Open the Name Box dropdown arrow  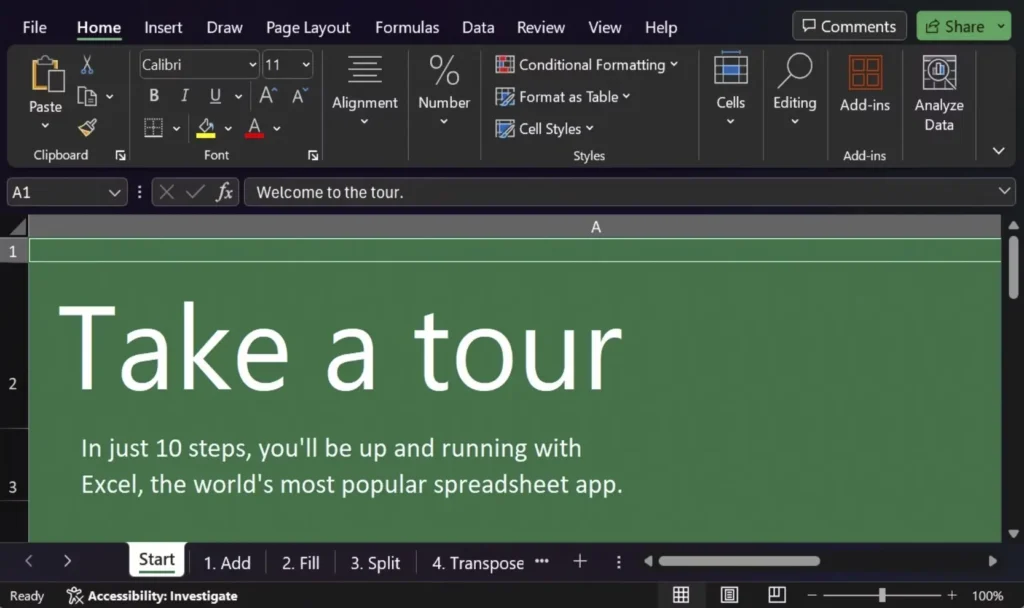tap(113, 192)
